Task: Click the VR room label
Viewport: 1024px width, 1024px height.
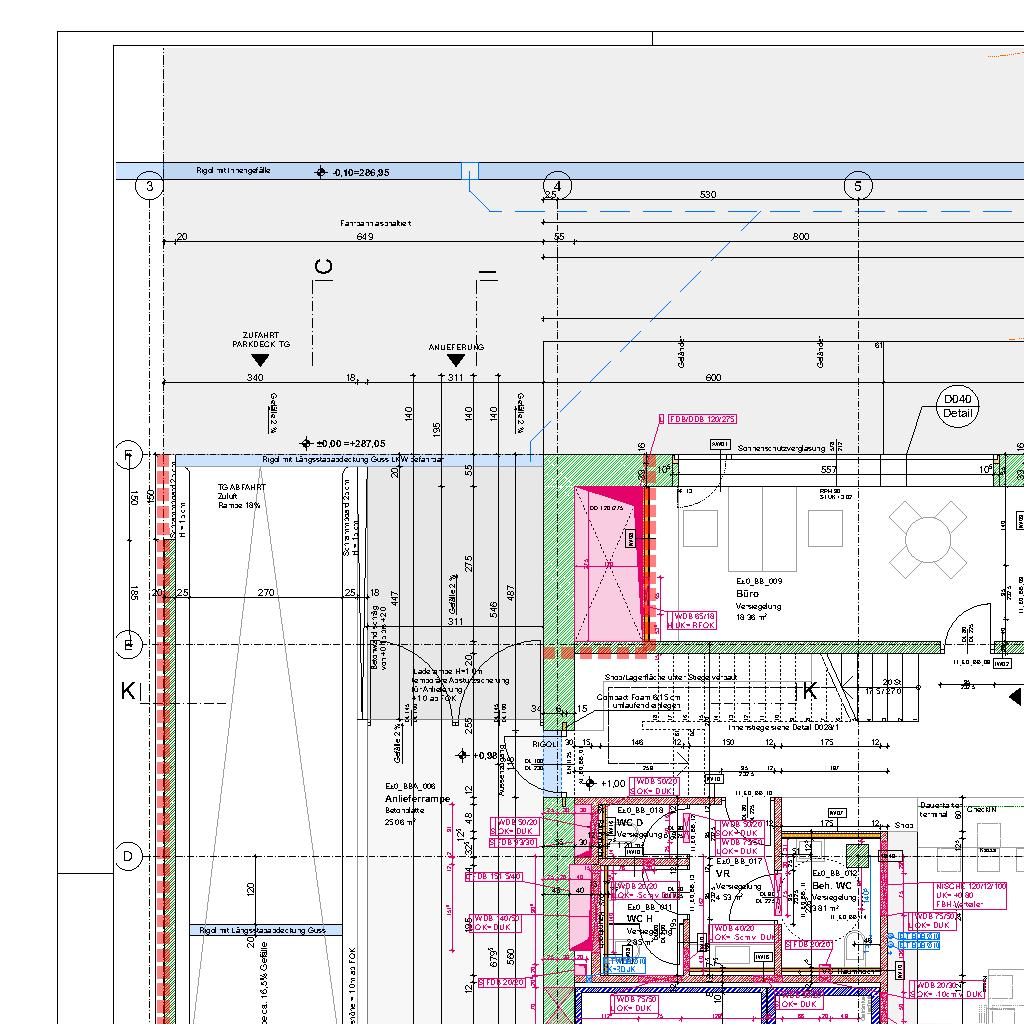Action: point(722,873)
